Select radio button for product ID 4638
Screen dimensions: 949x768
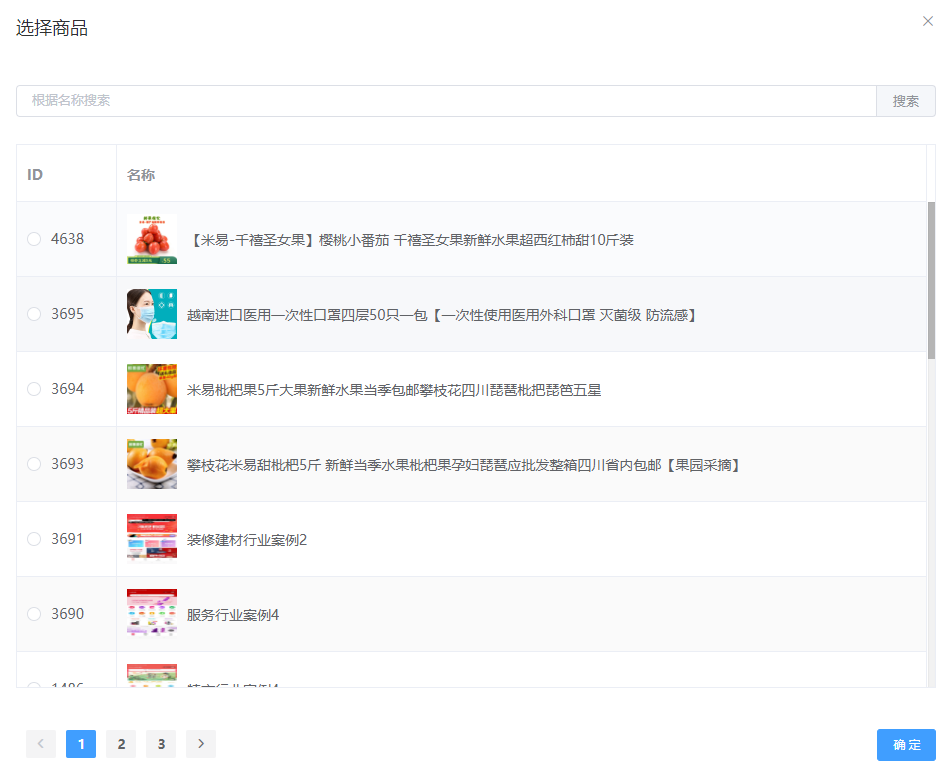[x=34, y=239]
